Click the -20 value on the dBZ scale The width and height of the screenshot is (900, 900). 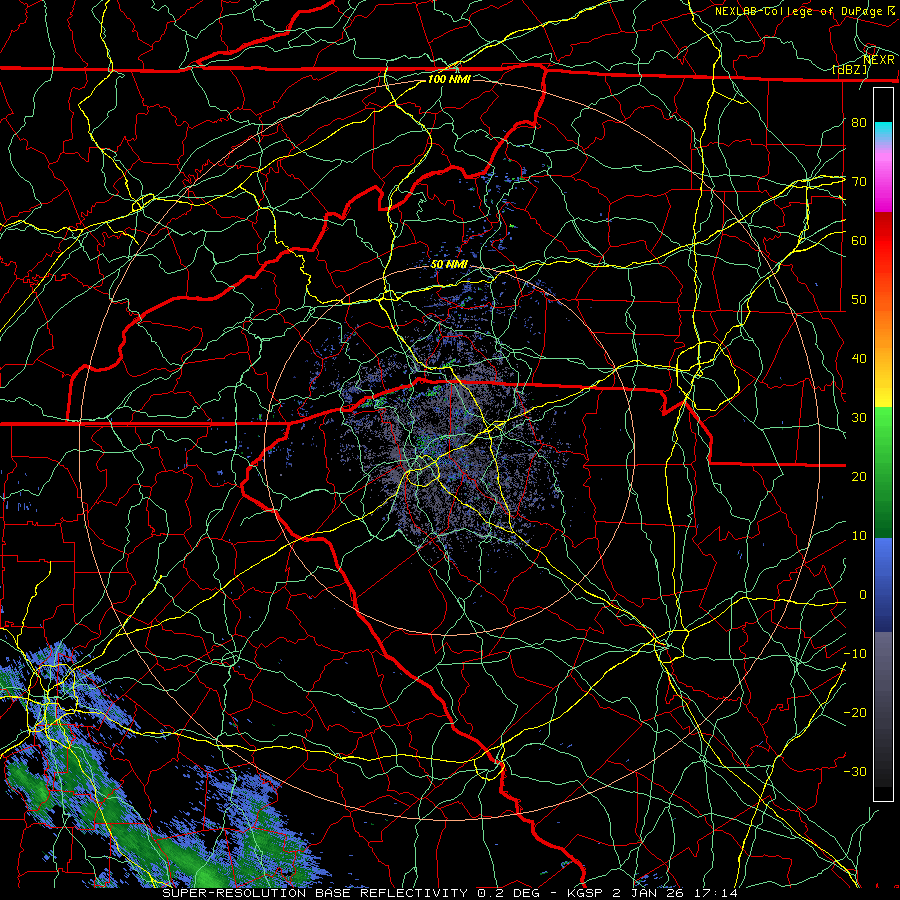(x=855, y=713)
